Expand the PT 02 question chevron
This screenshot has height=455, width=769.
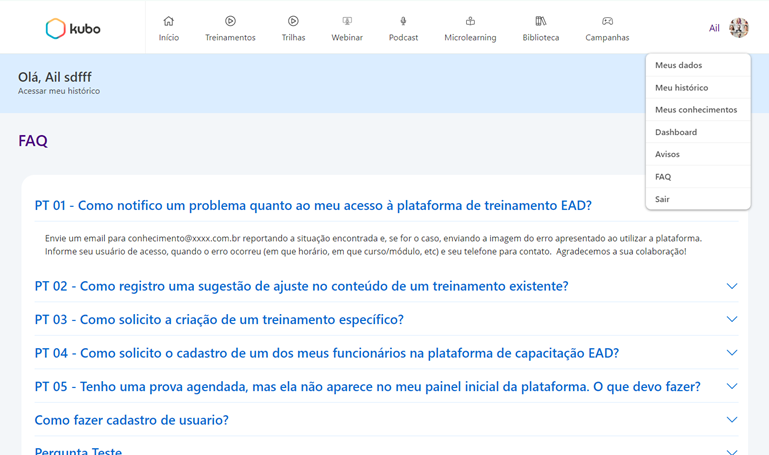pos(731,286)
